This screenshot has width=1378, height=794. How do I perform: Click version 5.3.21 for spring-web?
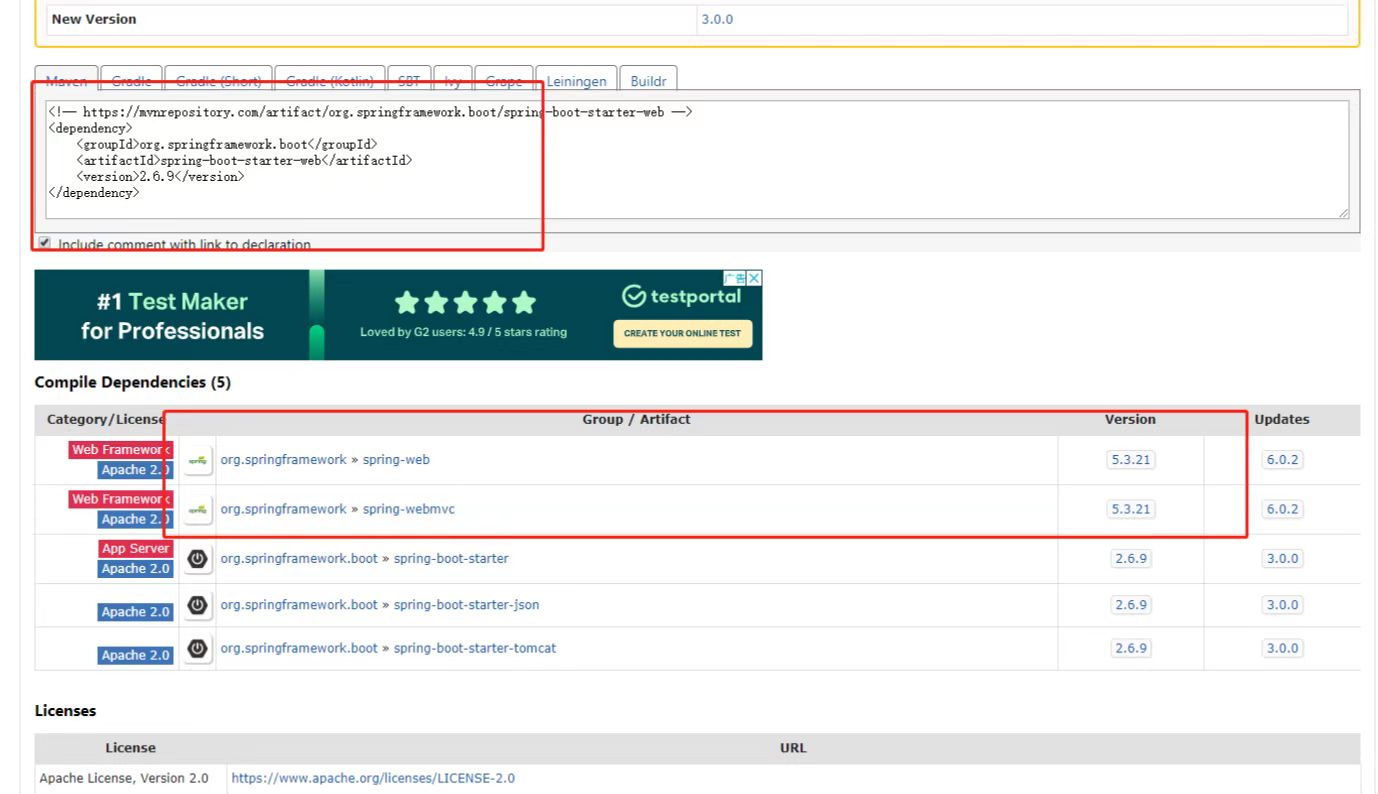pos(1130,460)
